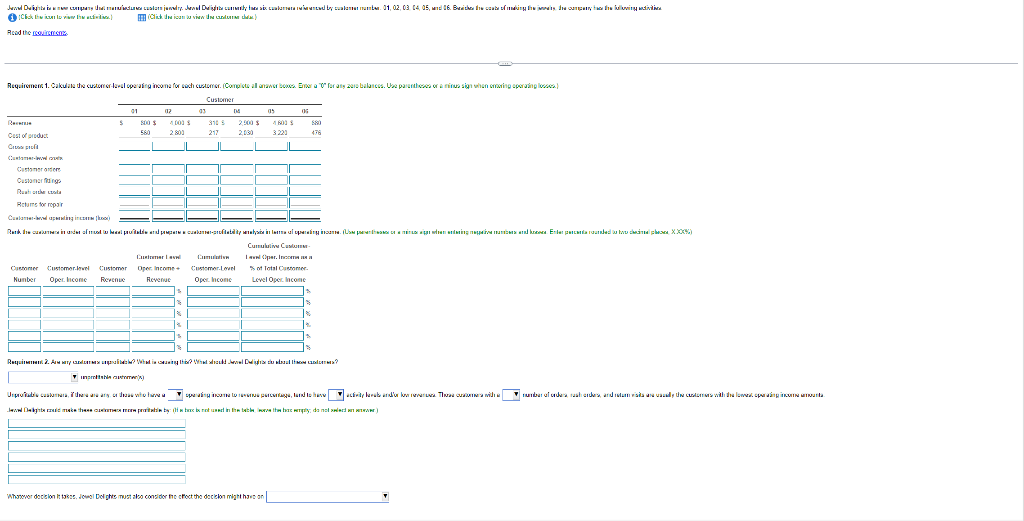Click Gross profit box for customer 06
The image size is (1024, 521).
[x=305, y=146]
